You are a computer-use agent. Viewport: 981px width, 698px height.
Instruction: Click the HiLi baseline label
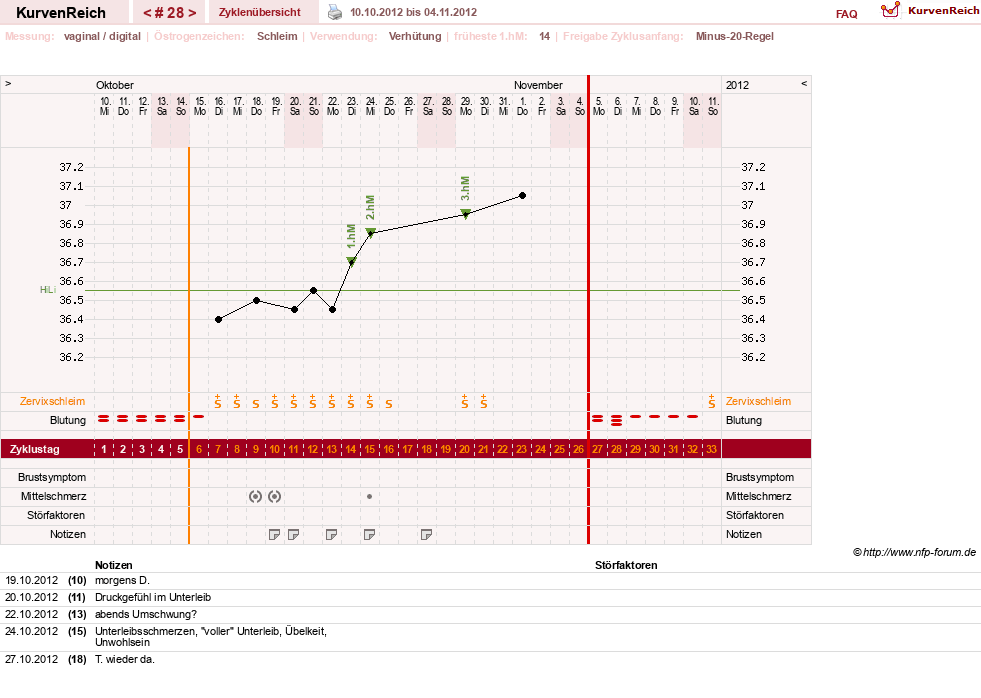(x=48, y=290)
